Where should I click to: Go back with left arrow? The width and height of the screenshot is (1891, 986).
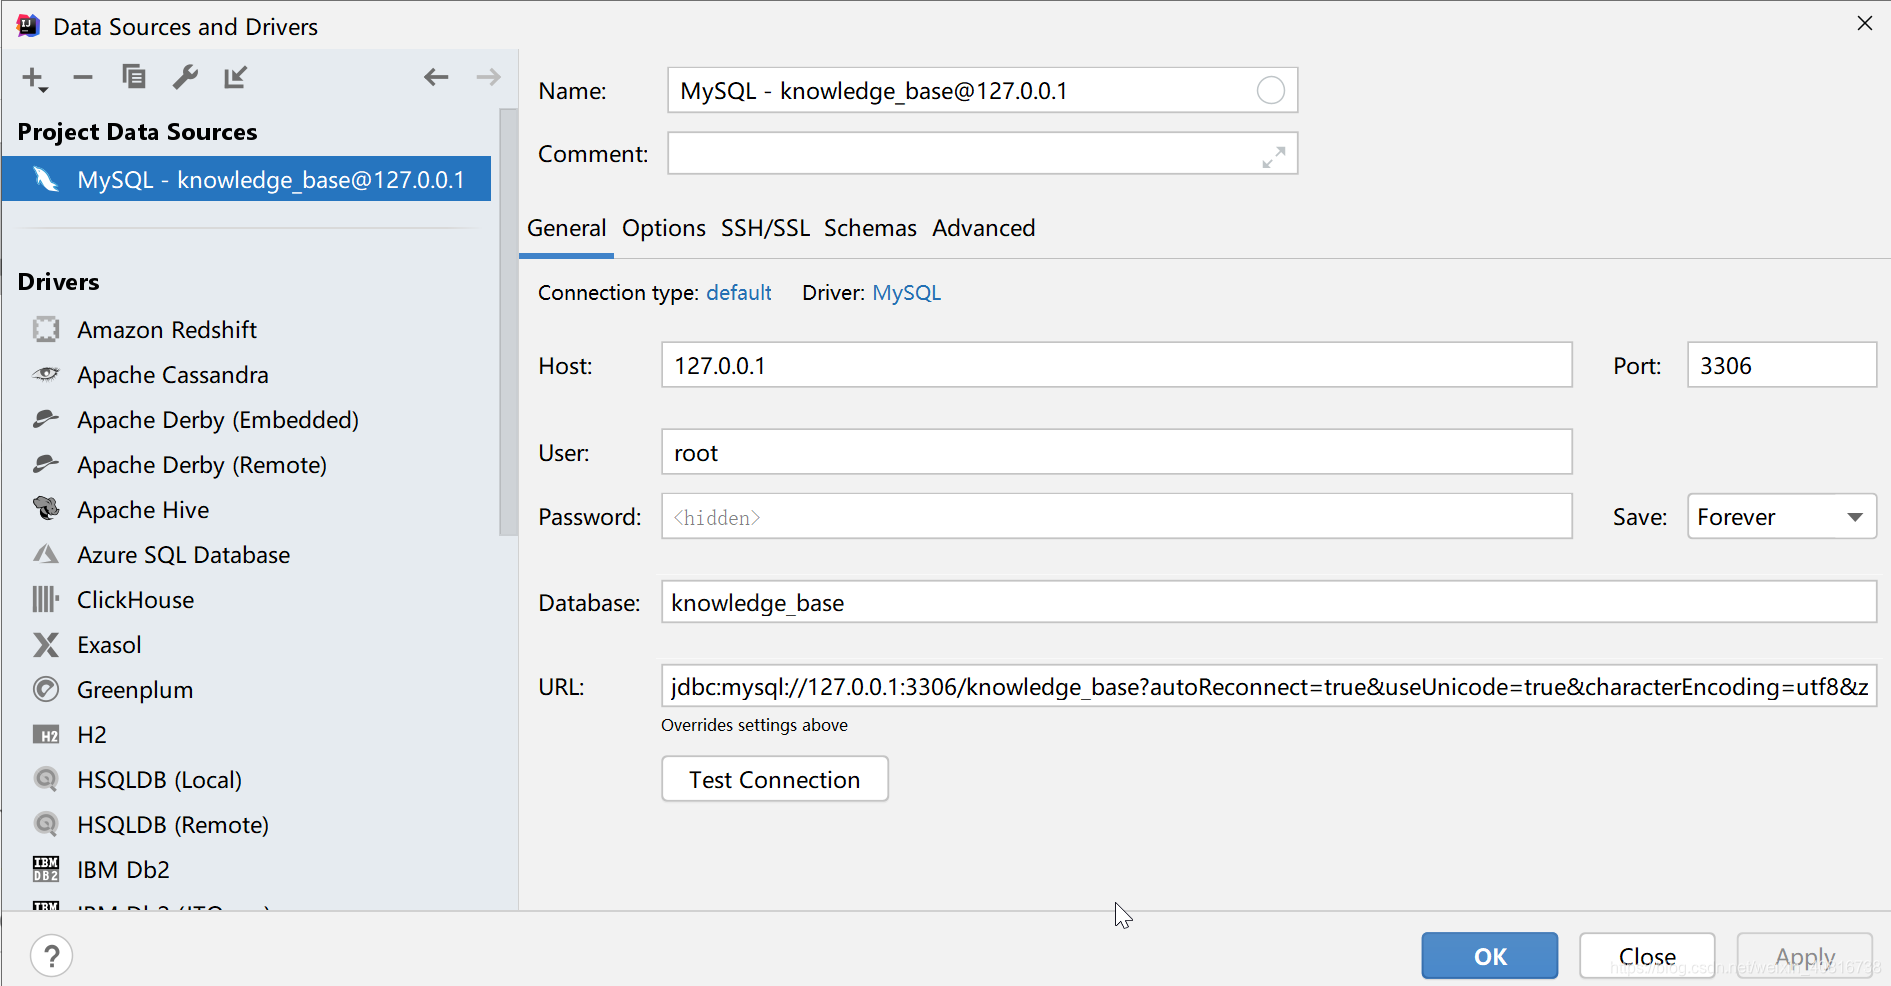436,77
